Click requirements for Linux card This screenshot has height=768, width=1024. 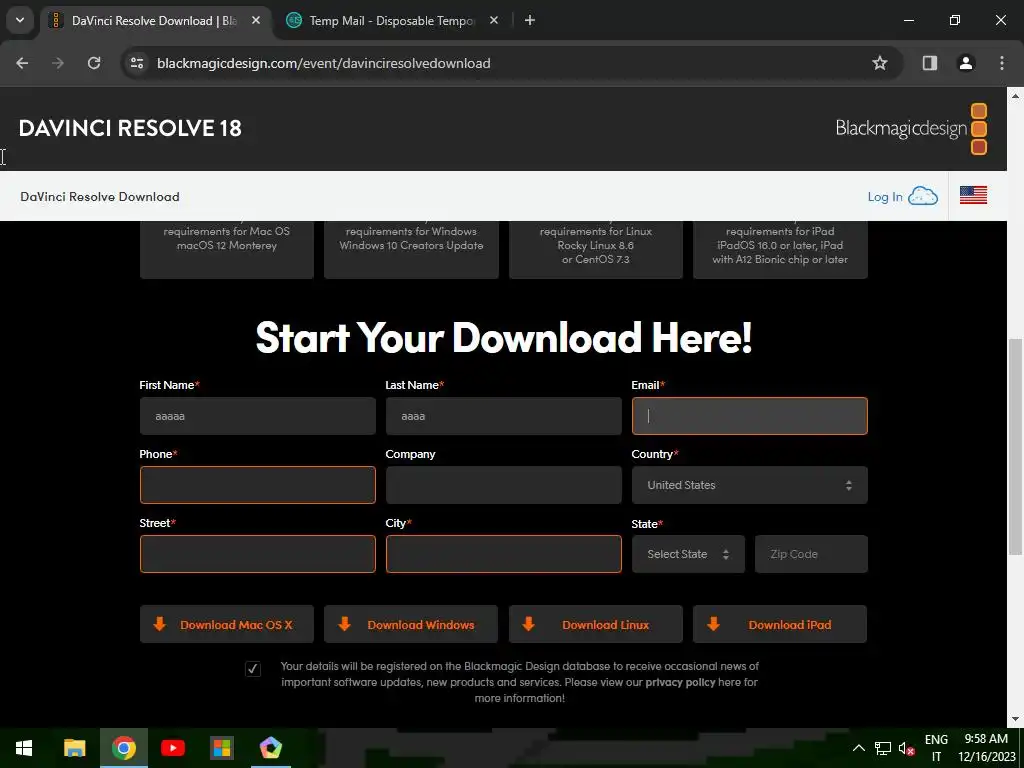coord(596,249)
